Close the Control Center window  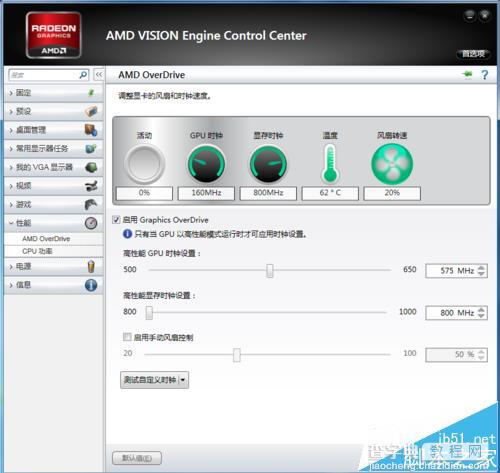[x=485, y=15]
